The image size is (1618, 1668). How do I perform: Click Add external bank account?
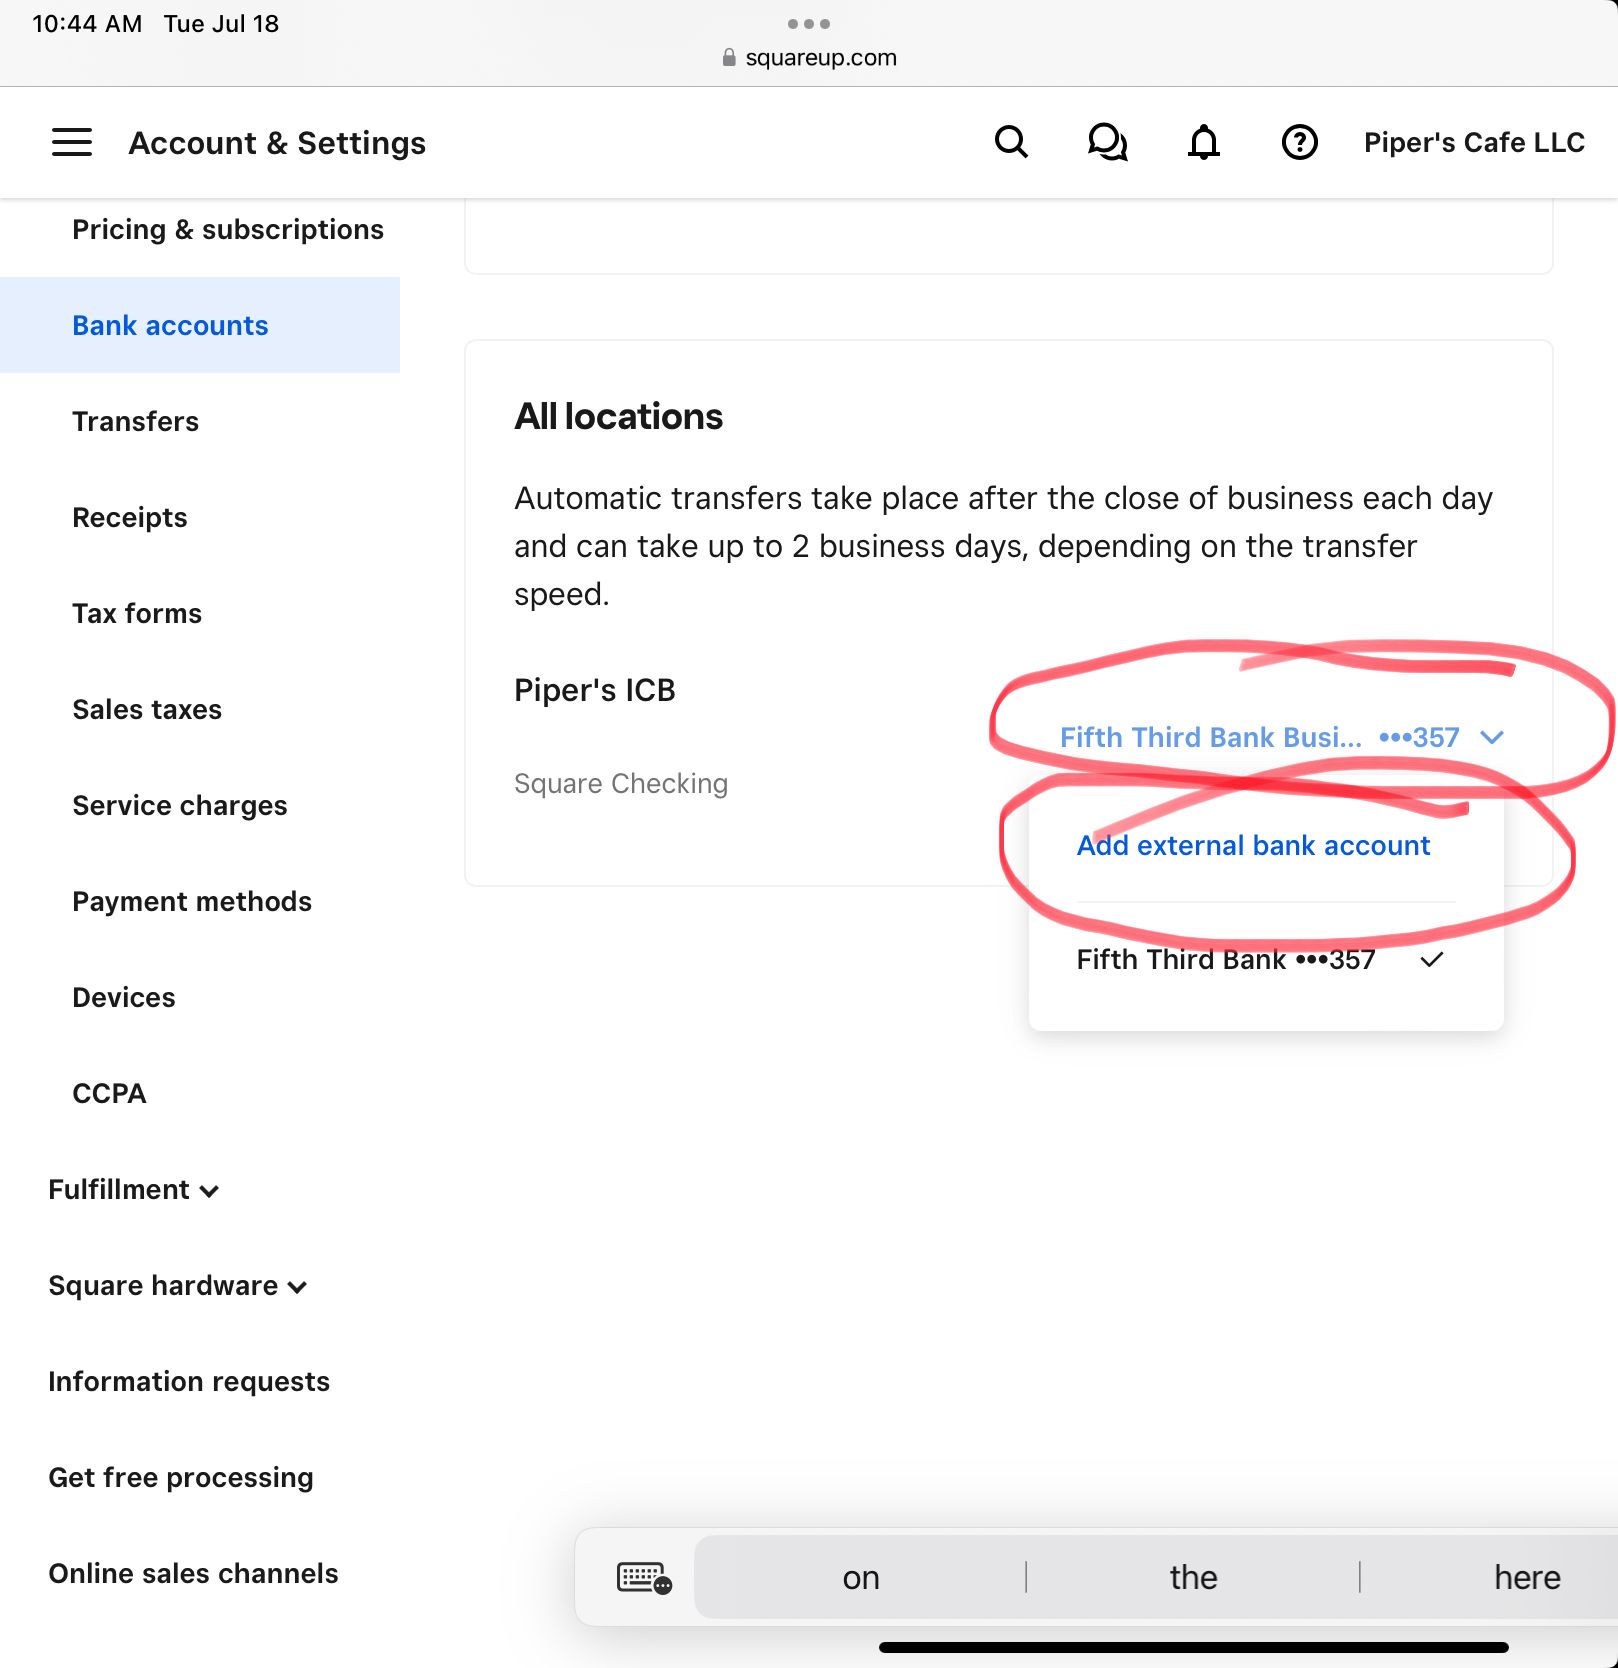1253,845
